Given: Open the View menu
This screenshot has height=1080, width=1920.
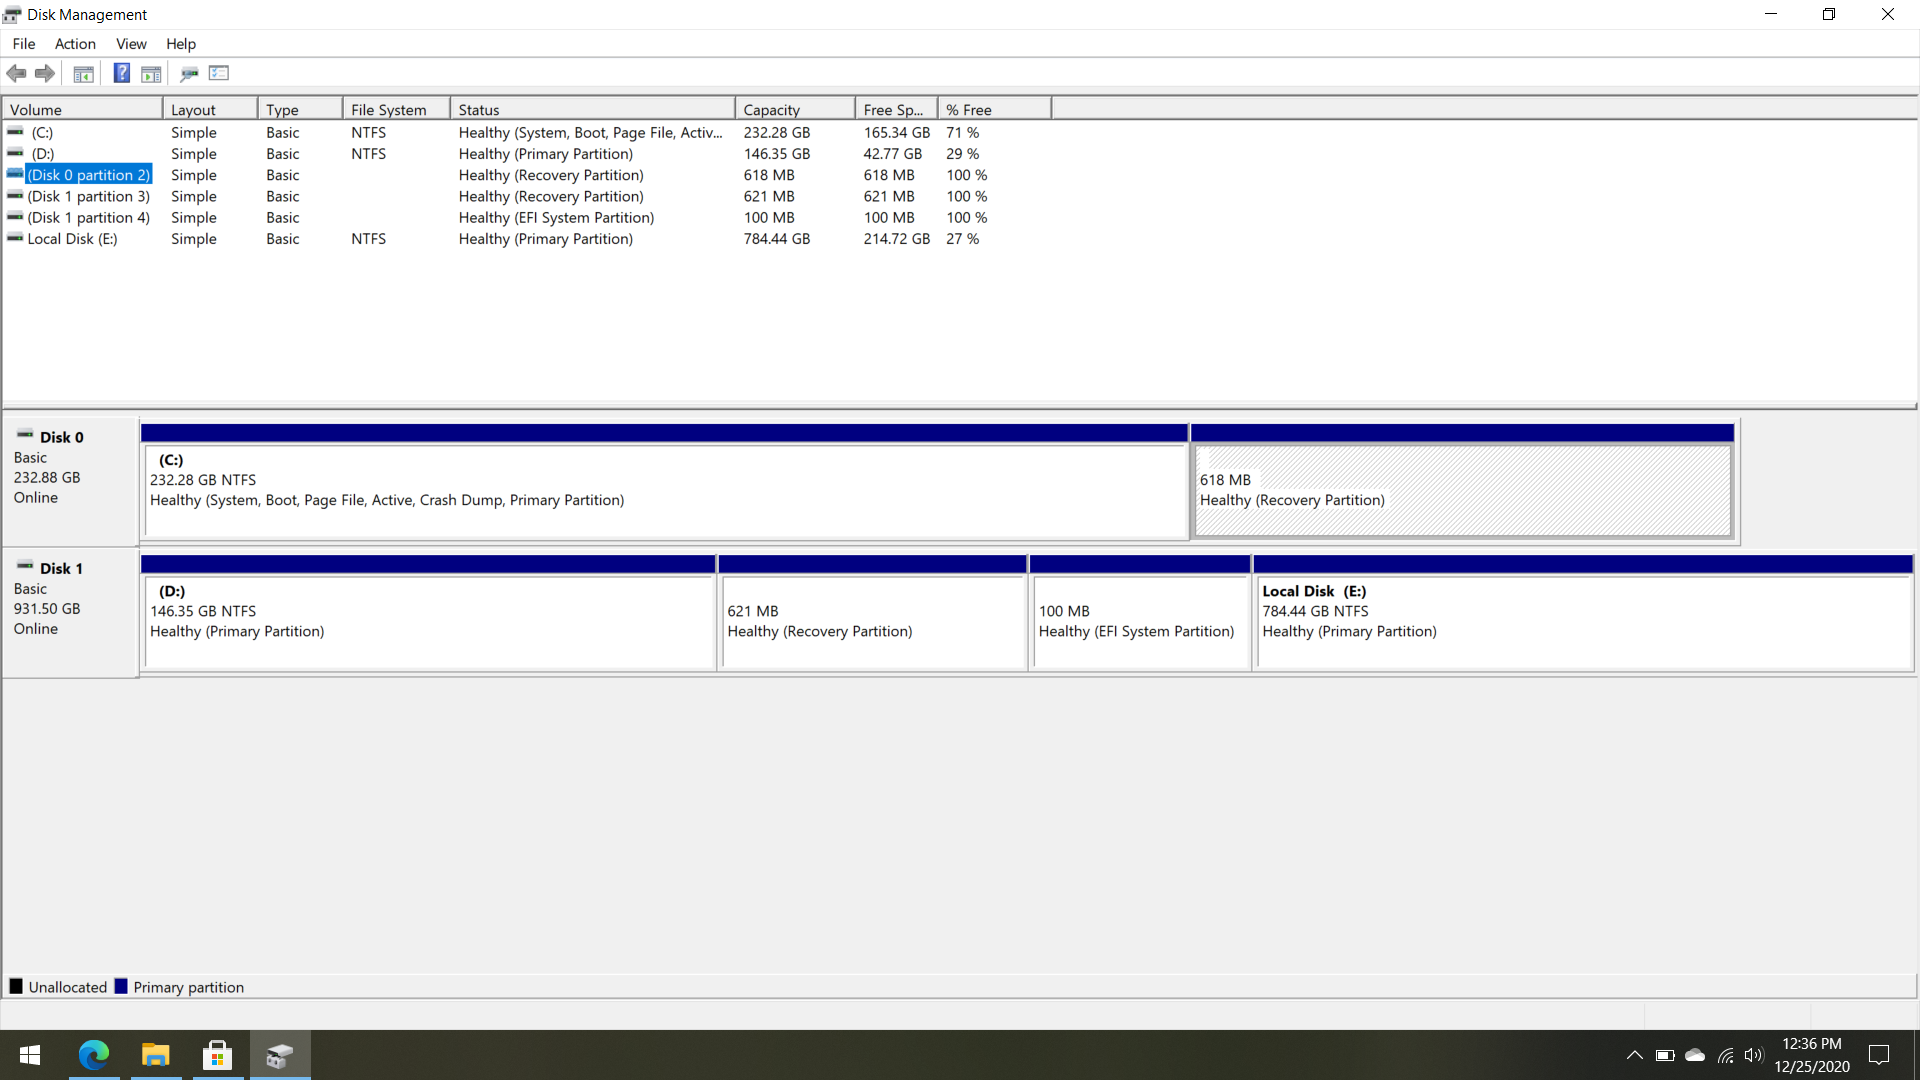Looking at the screenshot, I should pyautogui.click(x=131, y=44).
